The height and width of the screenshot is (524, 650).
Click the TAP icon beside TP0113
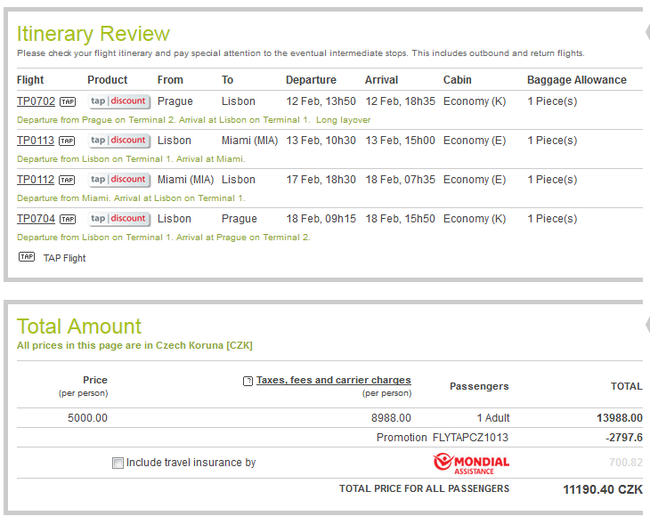pyautogui.click(x=67, y=141)
